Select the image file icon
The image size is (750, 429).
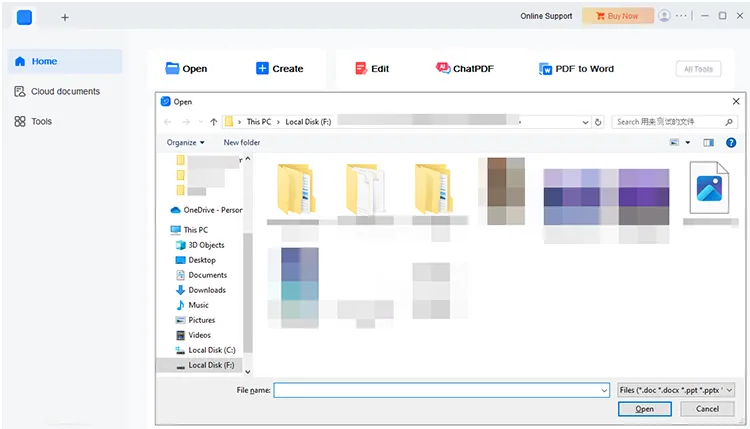click(709, 187)
